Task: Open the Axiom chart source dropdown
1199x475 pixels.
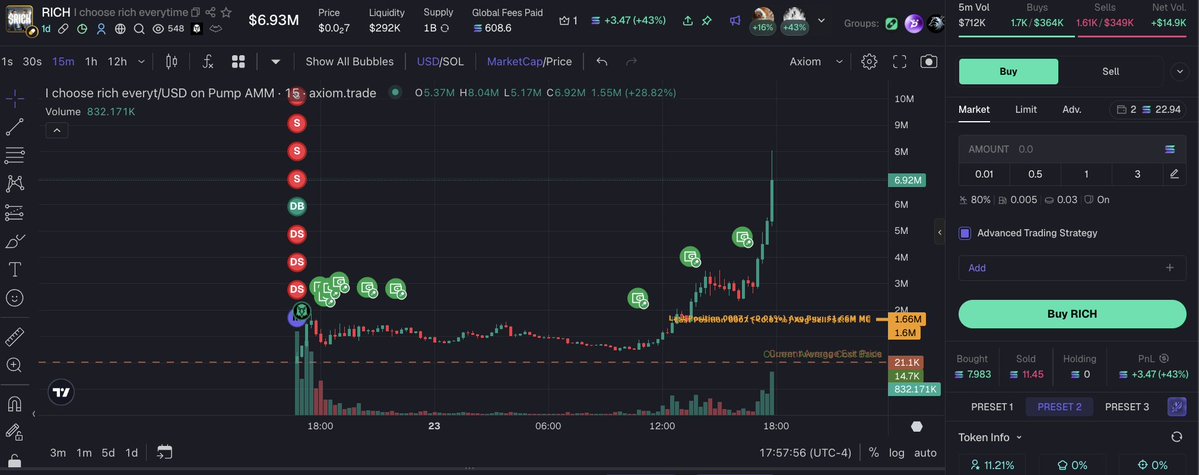Action: point(817,61)
